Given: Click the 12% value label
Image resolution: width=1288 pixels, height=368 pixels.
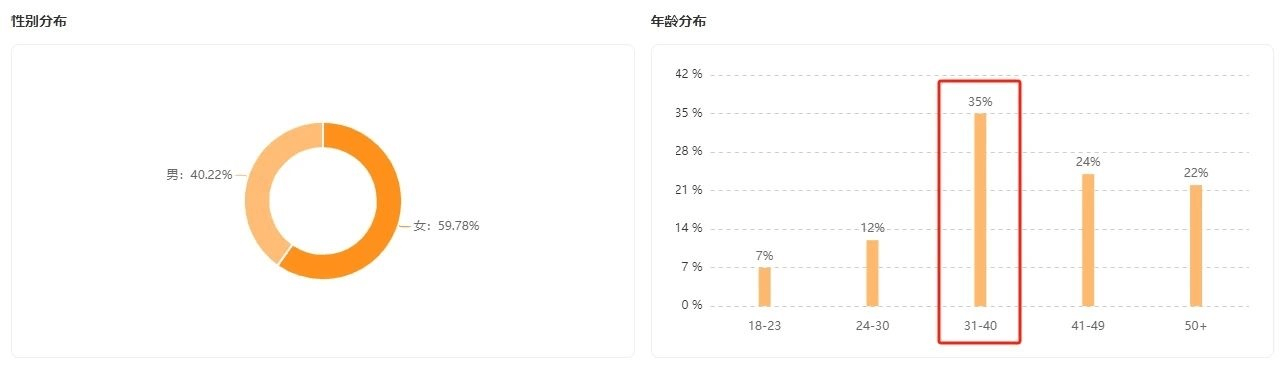Looking at the screenshot, I should 872,228.
